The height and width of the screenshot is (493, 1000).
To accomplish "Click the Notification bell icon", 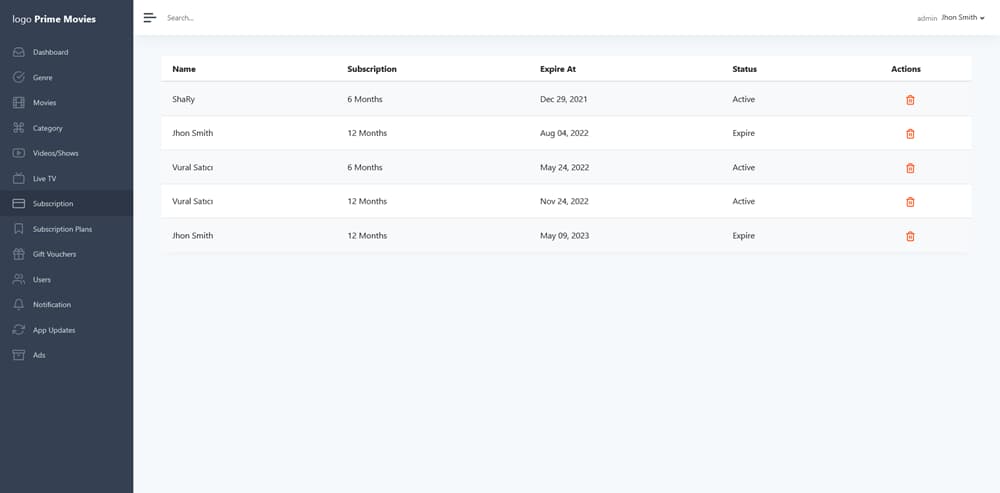I will pos(18,305).
